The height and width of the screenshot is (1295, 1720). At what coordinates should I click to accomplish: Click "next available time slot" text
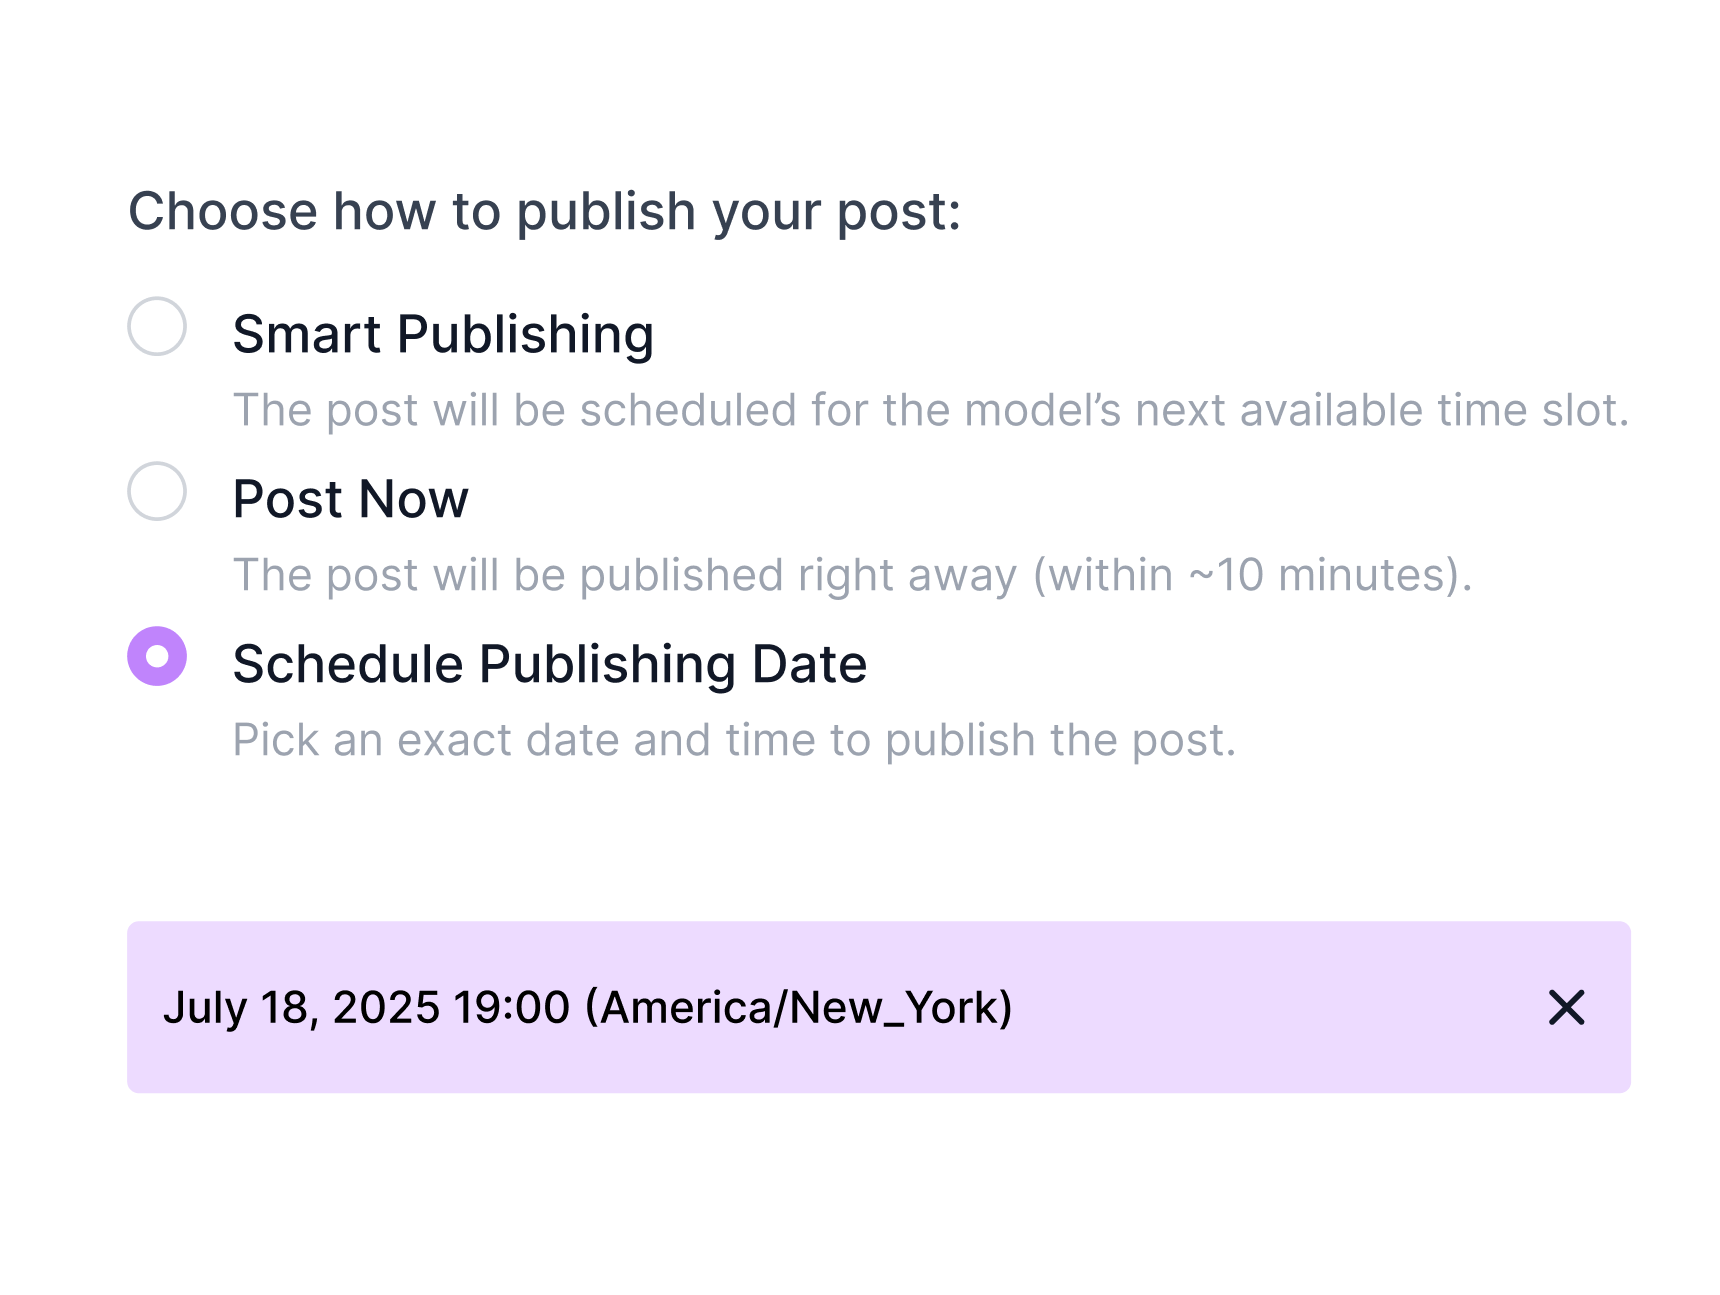[x=1380, y=410]
